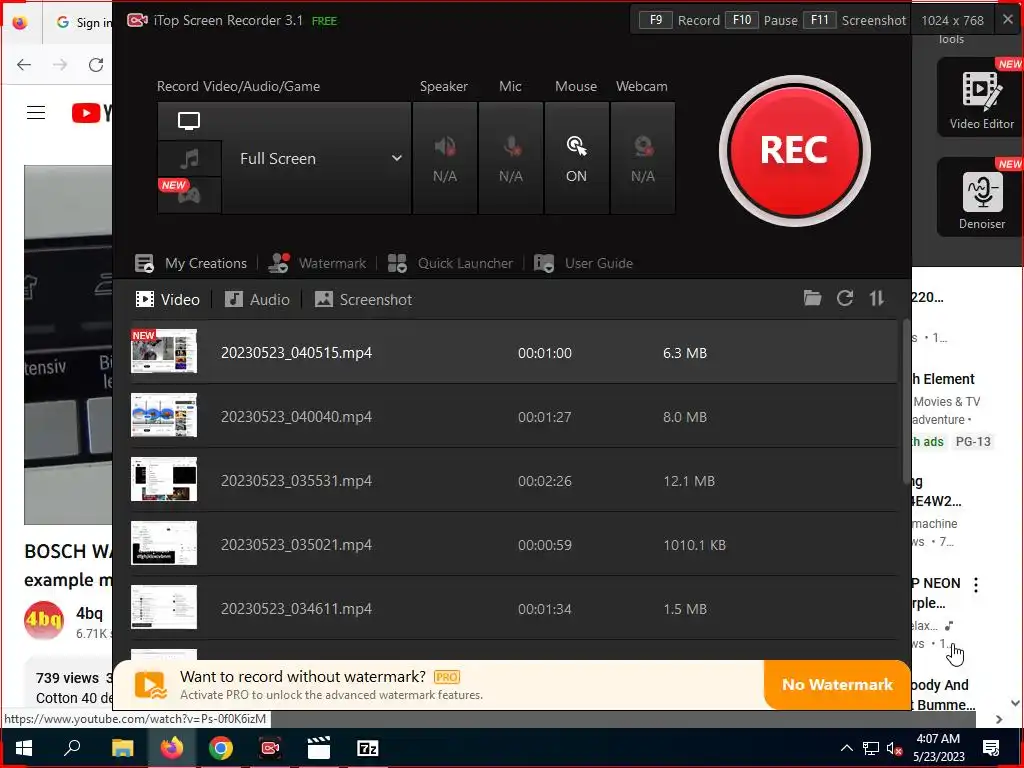1024x768 pixels.
Task: Switch to iTop Screen Recorder taskbar icon
Action: click(x=270, y=748)
